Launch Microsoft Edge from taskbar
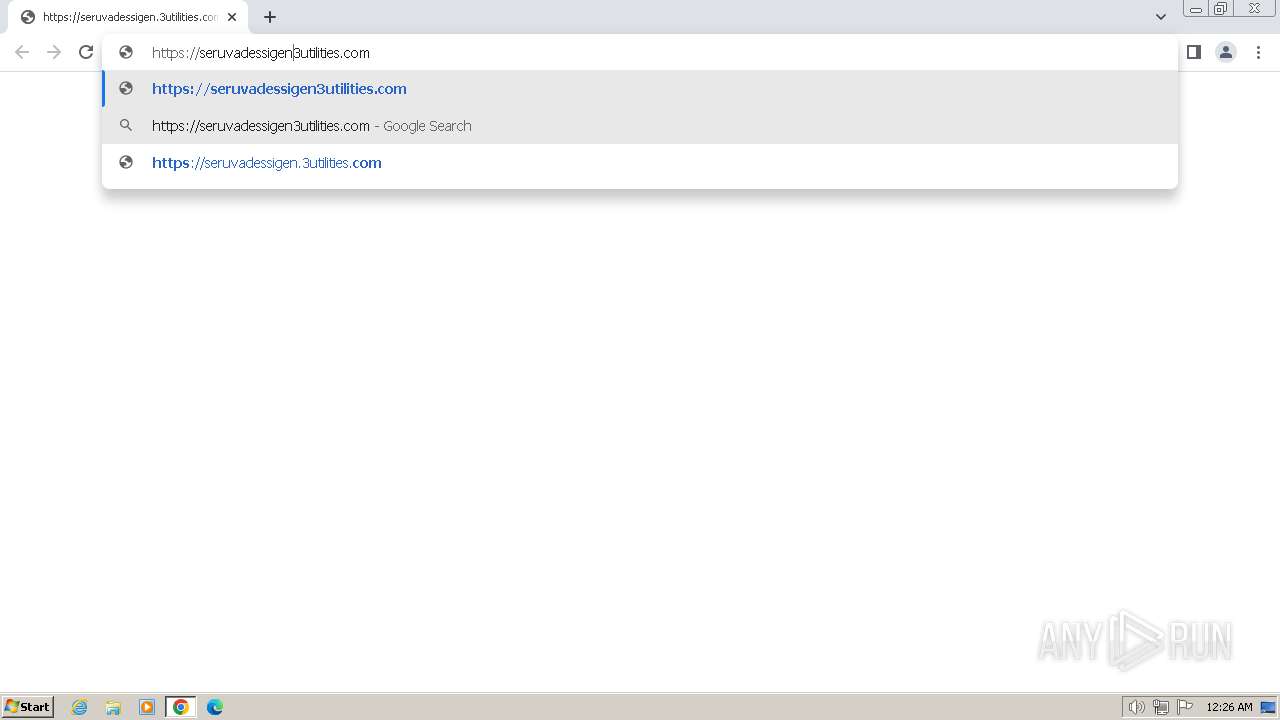The width and height of the screenshot is (1280, 720). 215,707
